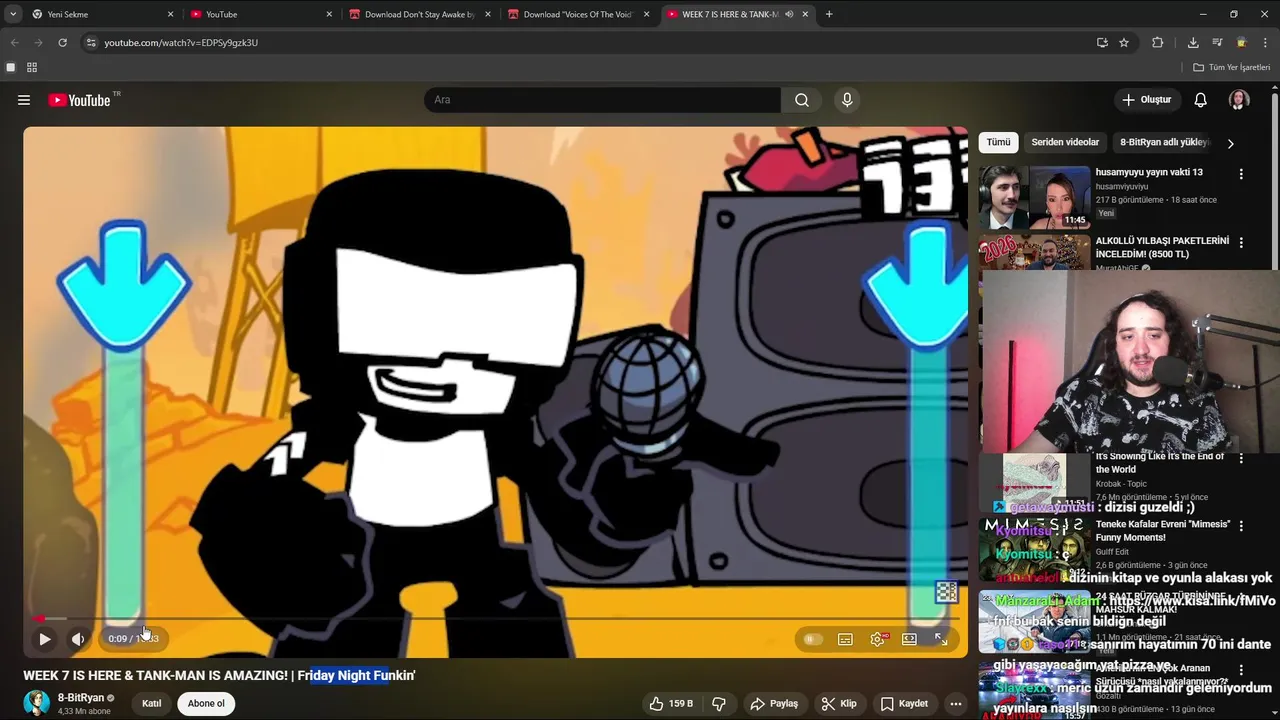Image resolution: width=1280 pixels, height=720 pixels.
Task: Open options for Teneke Kafalar Evreni video
Action: 1241,526
